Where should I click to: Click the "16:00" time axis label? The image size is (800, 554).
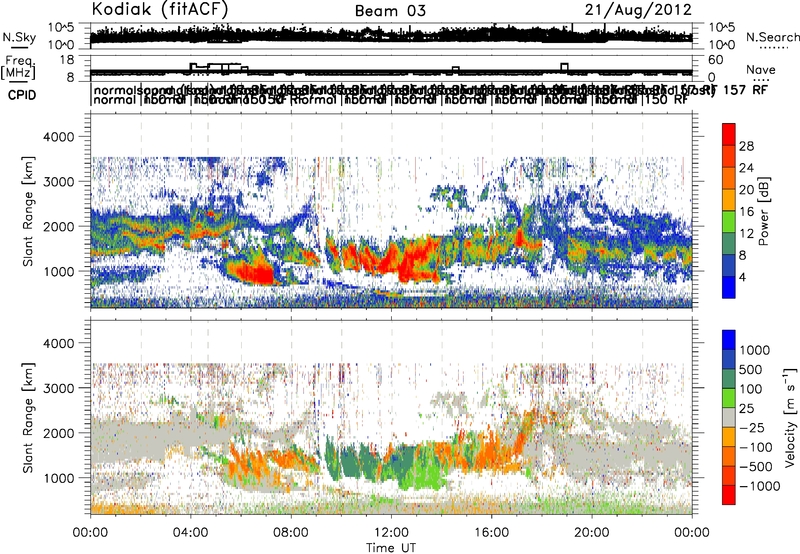[491, 533]
